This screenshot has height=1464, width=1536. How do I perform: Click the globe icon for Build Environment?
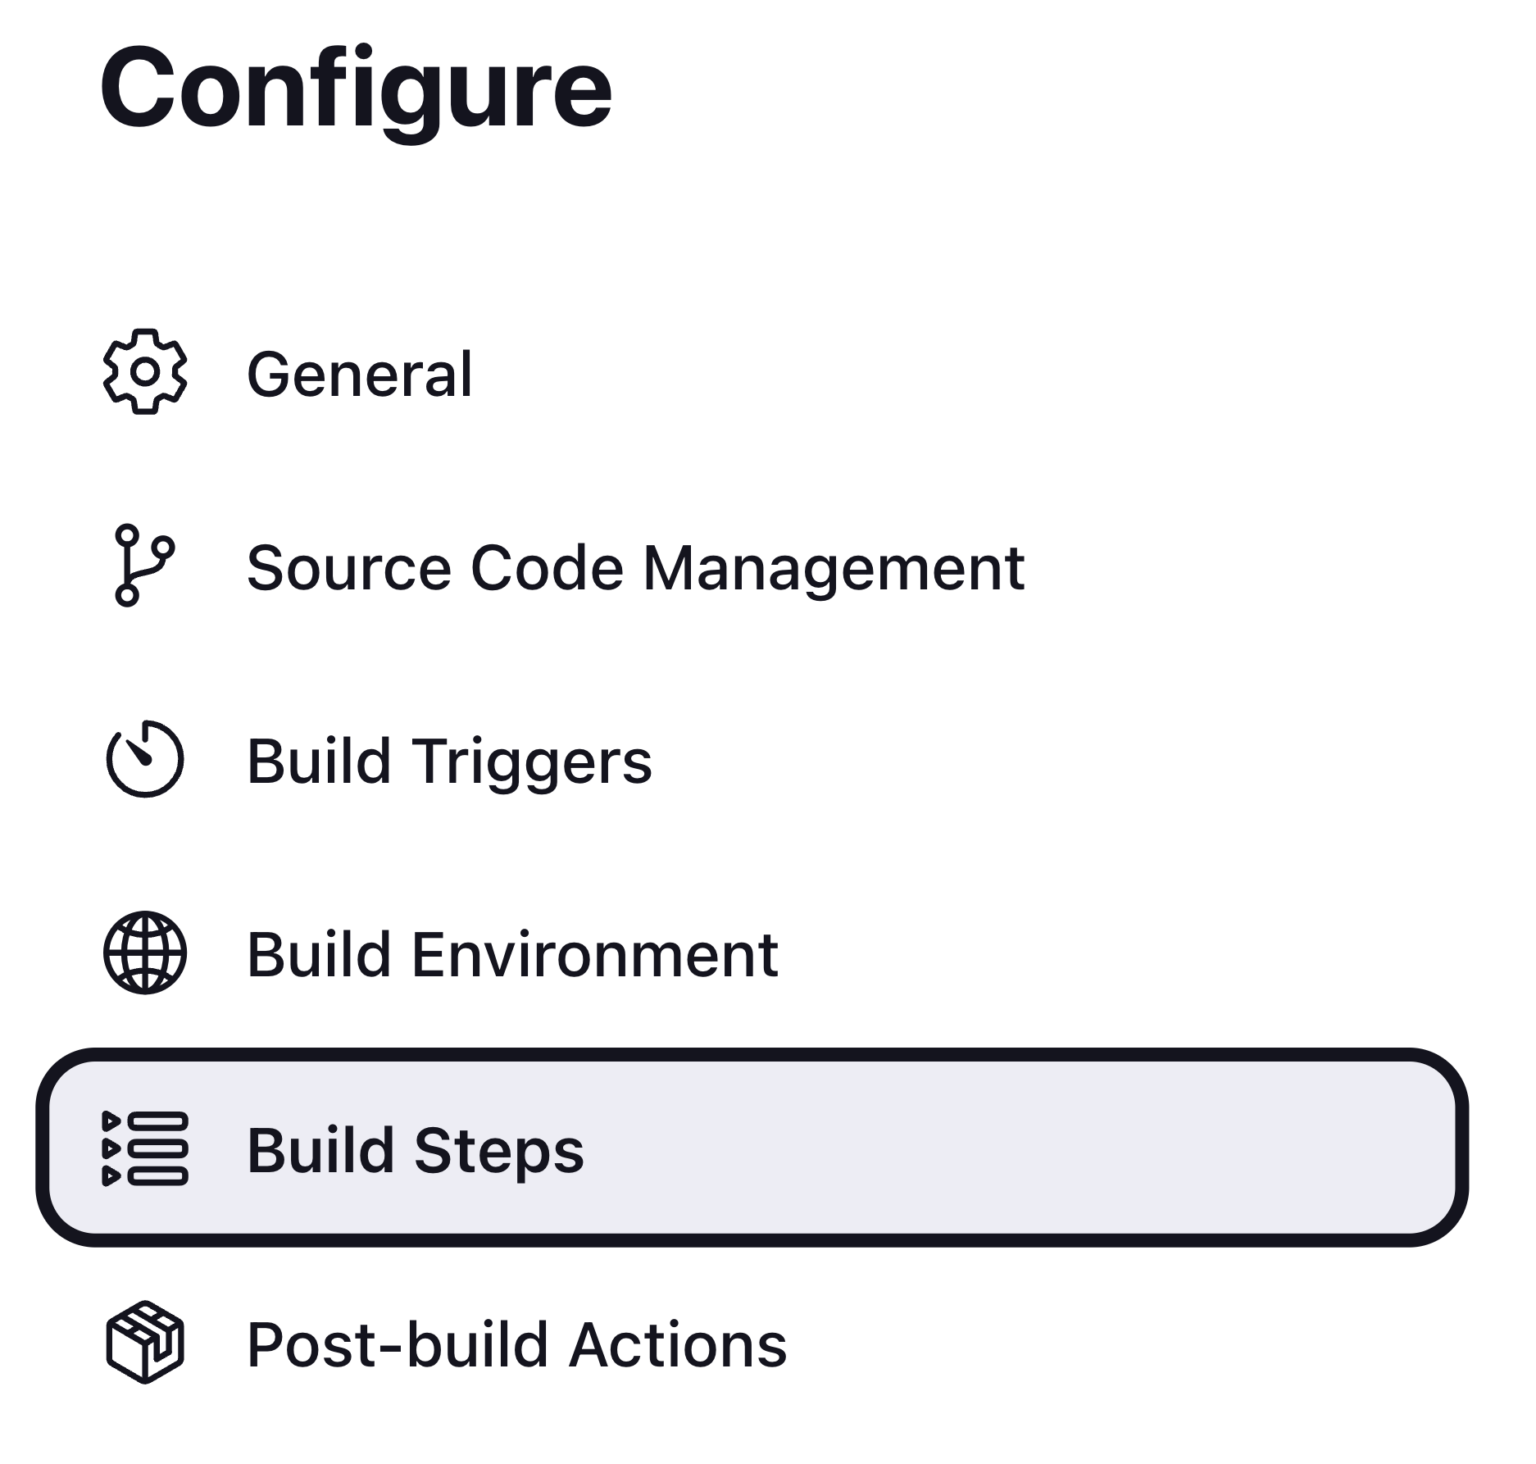tap(143, 953)
